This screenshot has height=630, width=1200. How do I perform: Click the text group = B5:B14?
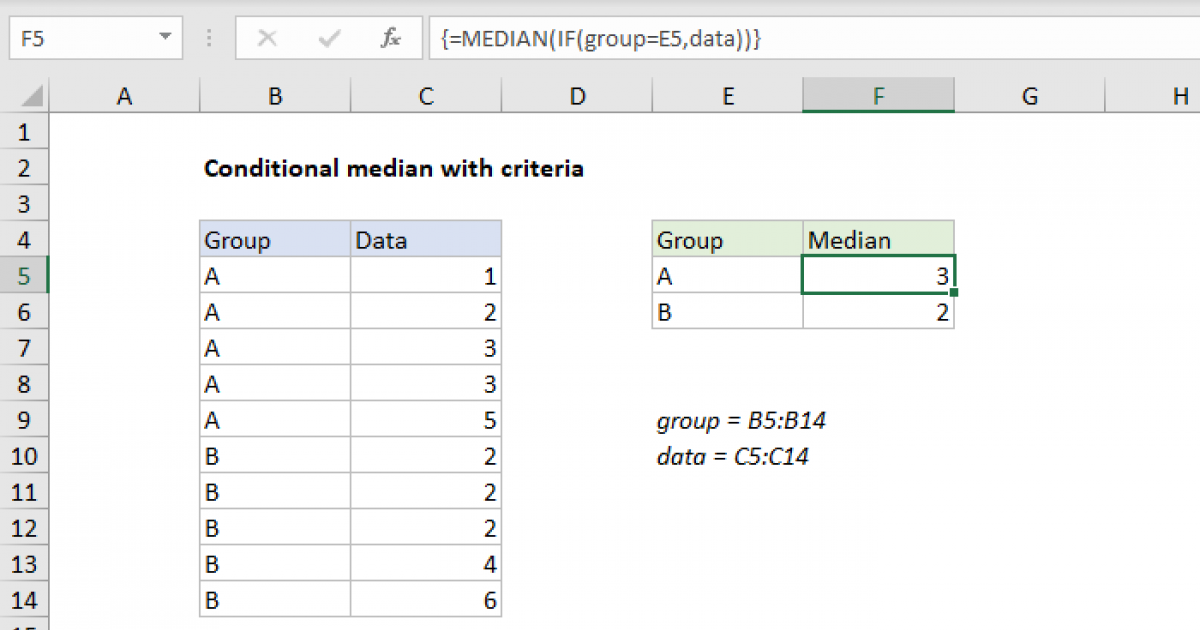(740, 420)
